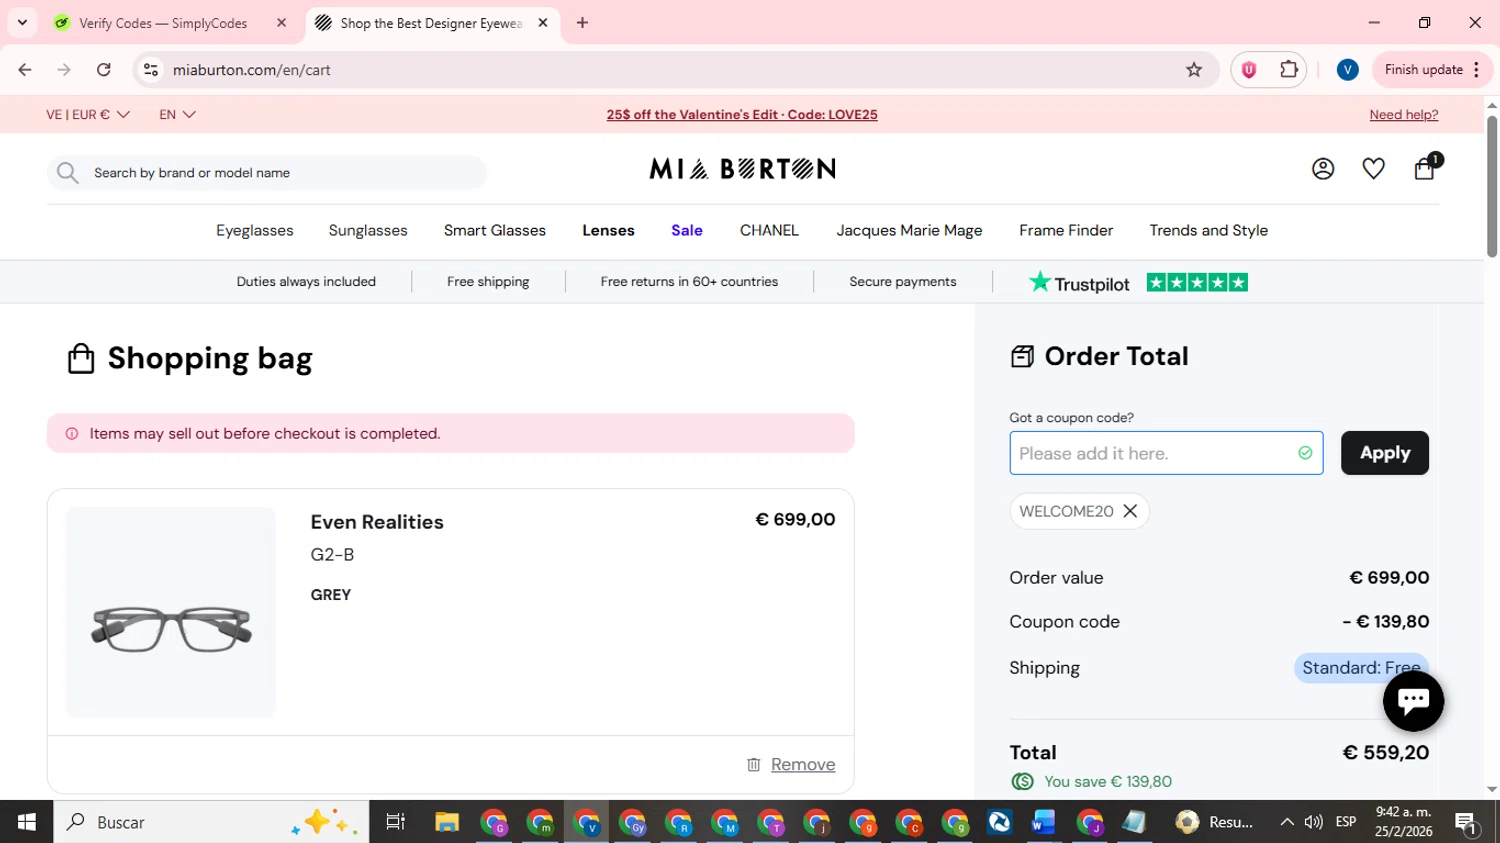Viewport: 1500px width, 843px height.
Task: Open a new browser tab
Action: [582, 23]
